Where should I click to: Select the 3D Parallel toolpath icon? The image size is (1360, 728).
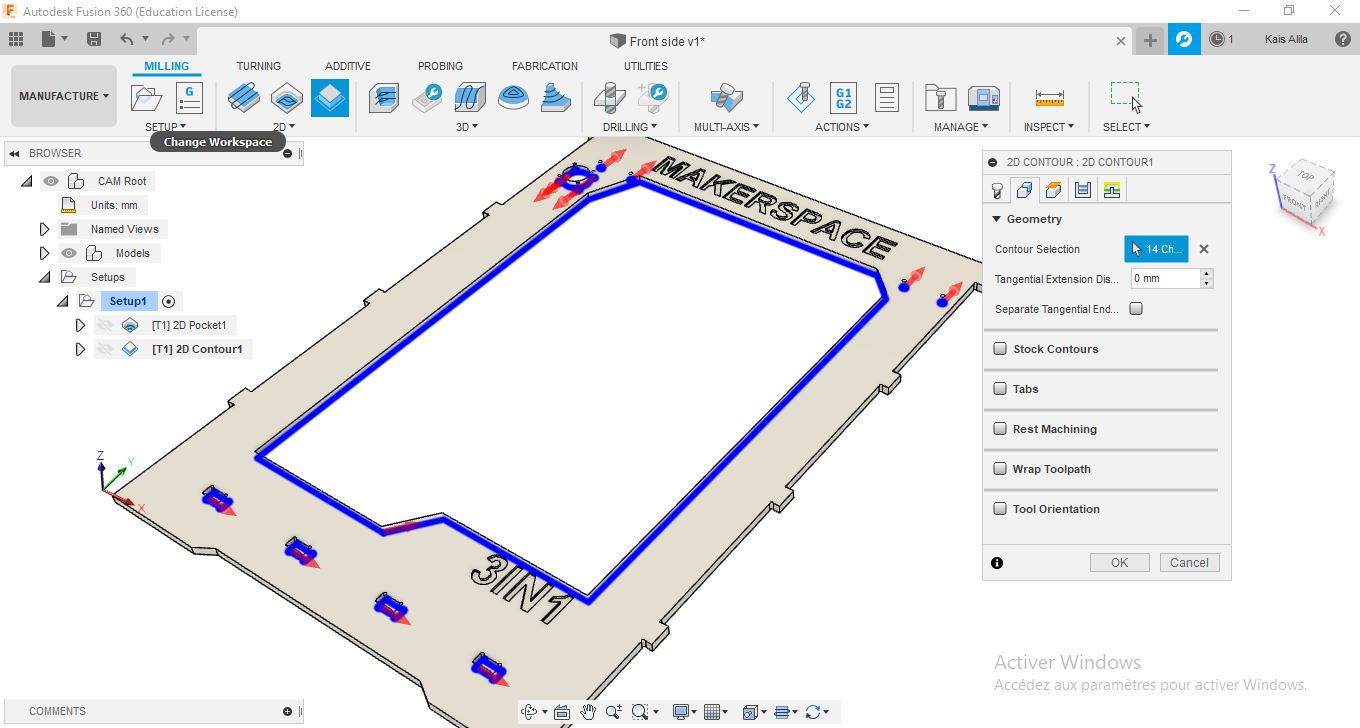click(x=469, y=97)
